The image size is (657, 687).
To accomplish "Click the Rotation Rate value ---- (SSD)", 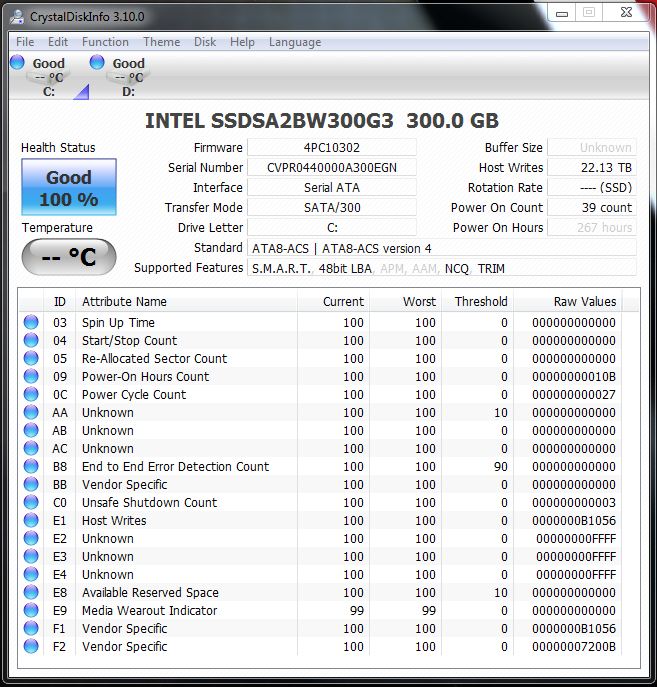I will (x=592, y=188).
